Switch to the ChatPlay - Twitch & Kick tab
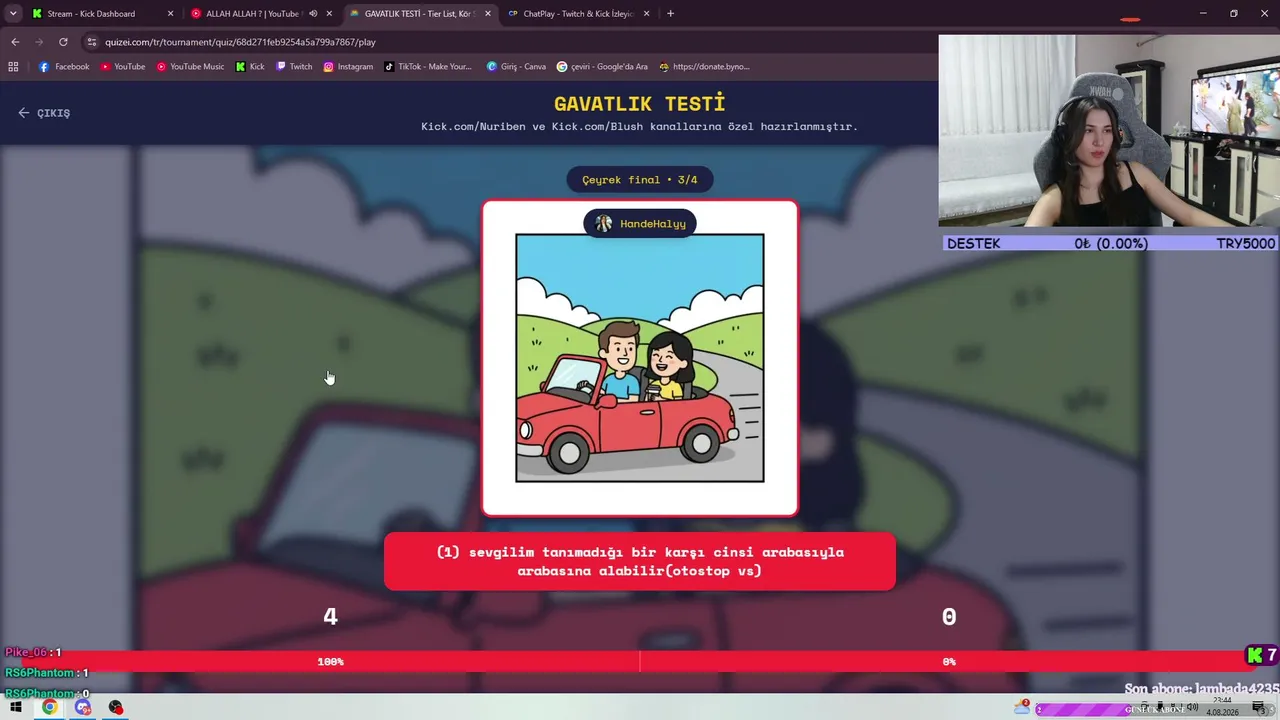 (x=577, y=14)
